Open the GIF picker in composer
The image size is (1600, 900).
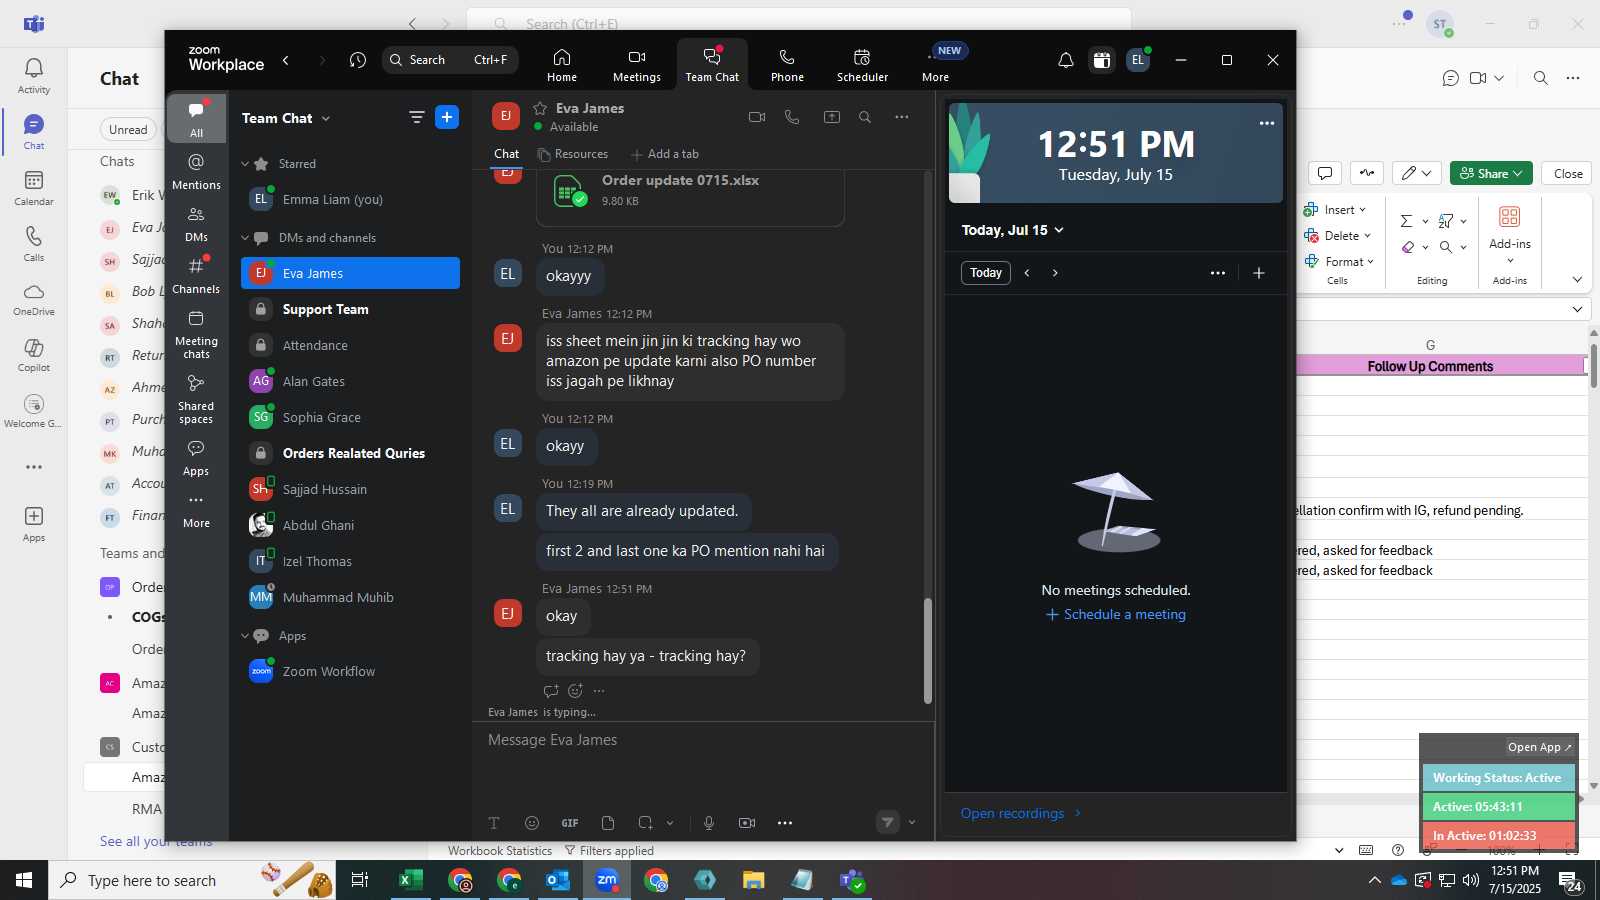pos(570,823)
